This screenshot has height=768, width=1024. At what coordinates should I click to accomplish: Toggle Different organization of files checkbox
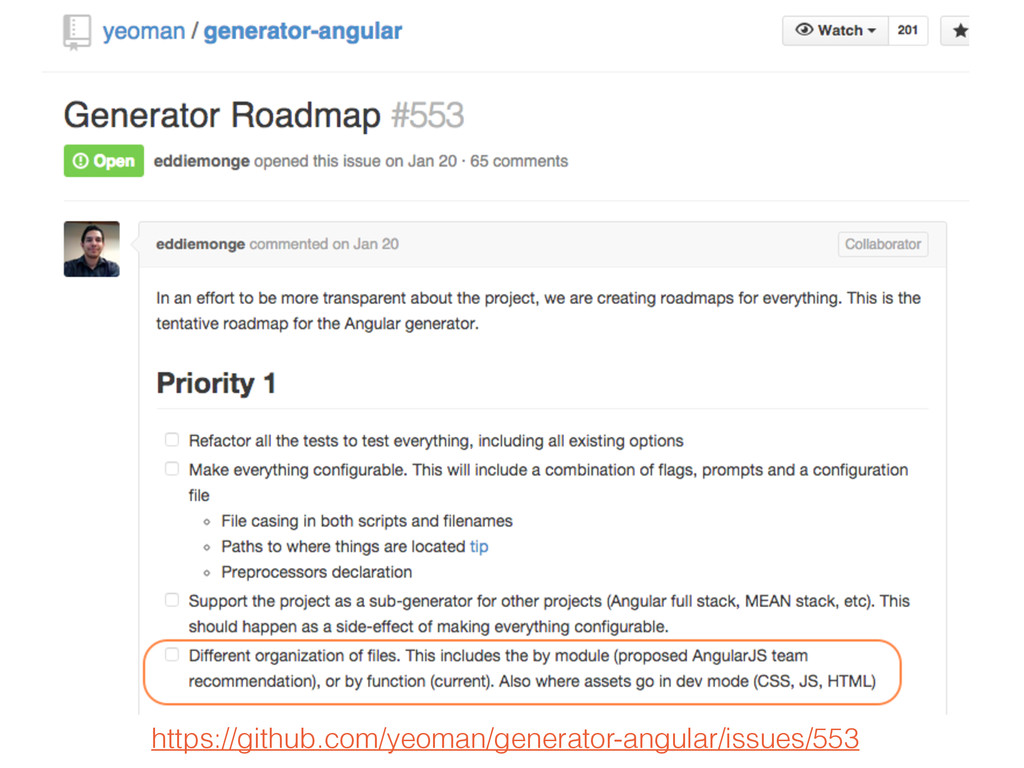(172, 654)
